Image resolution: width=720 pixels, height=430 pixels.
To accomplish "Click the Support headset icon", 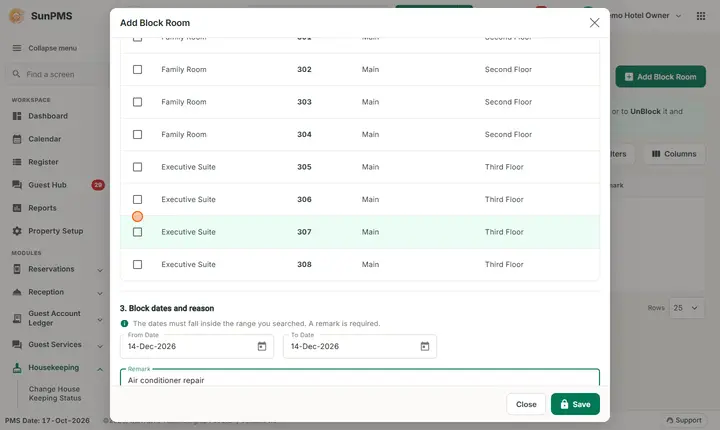I will coord(669,420).
